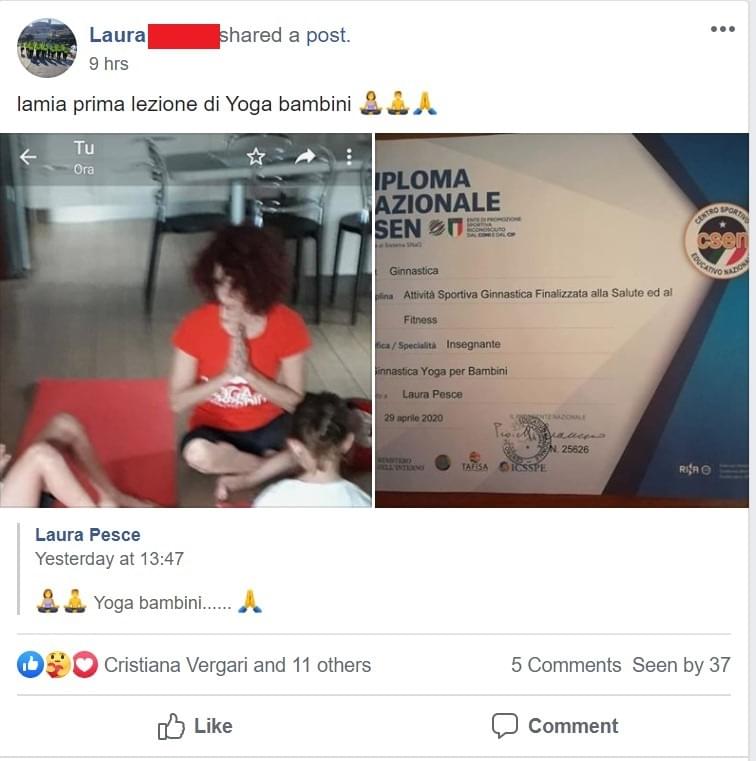Open the yoga lesson photo
This screenshot has height=761, width=756.
point(186,320)
